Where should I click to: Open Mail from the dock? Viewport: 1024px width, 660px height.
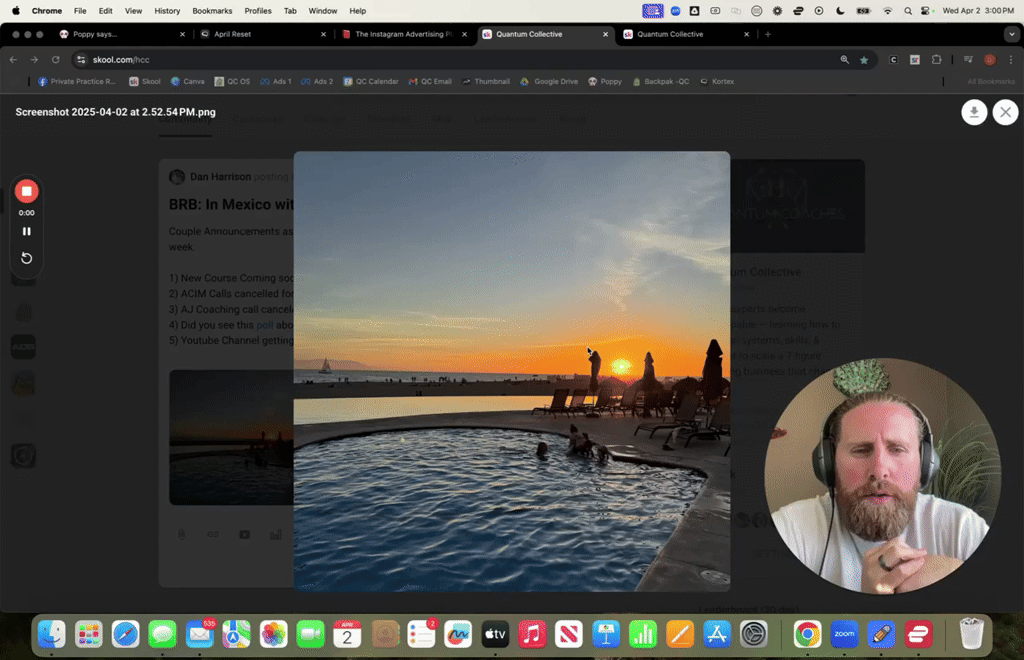coord(200,634)
